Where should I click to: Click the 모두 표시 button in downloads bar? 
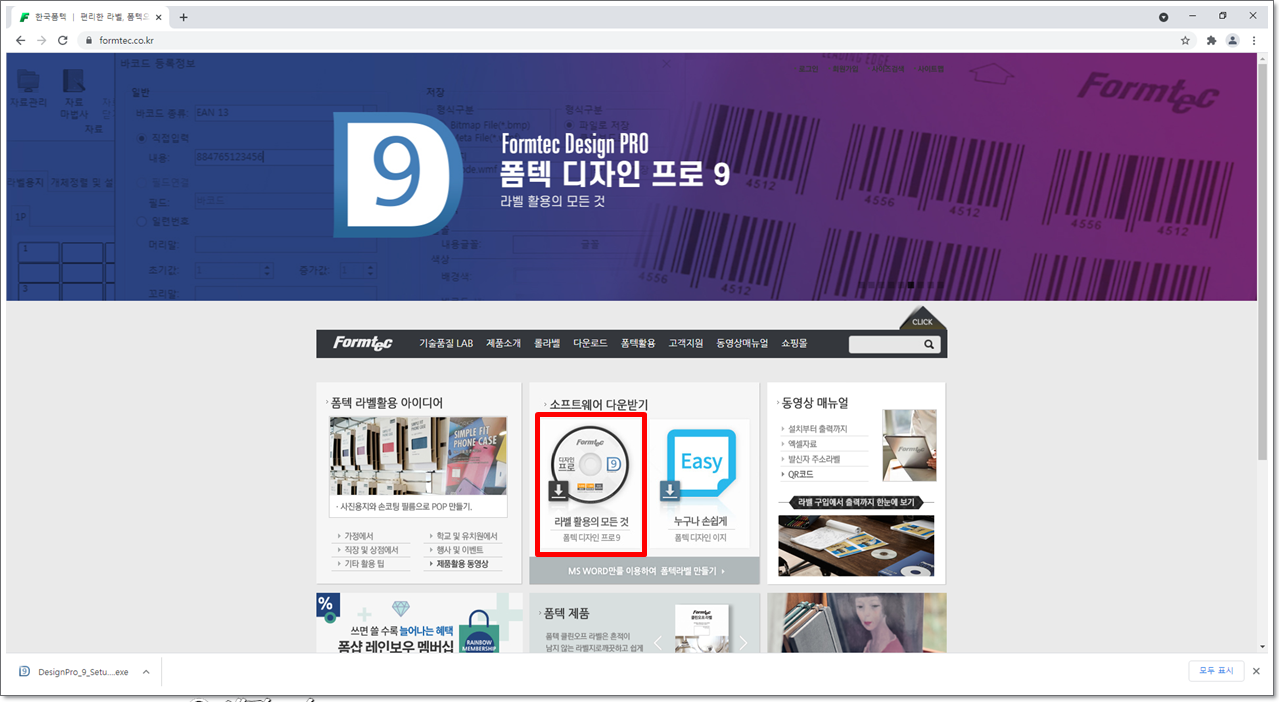[1216, 671]
